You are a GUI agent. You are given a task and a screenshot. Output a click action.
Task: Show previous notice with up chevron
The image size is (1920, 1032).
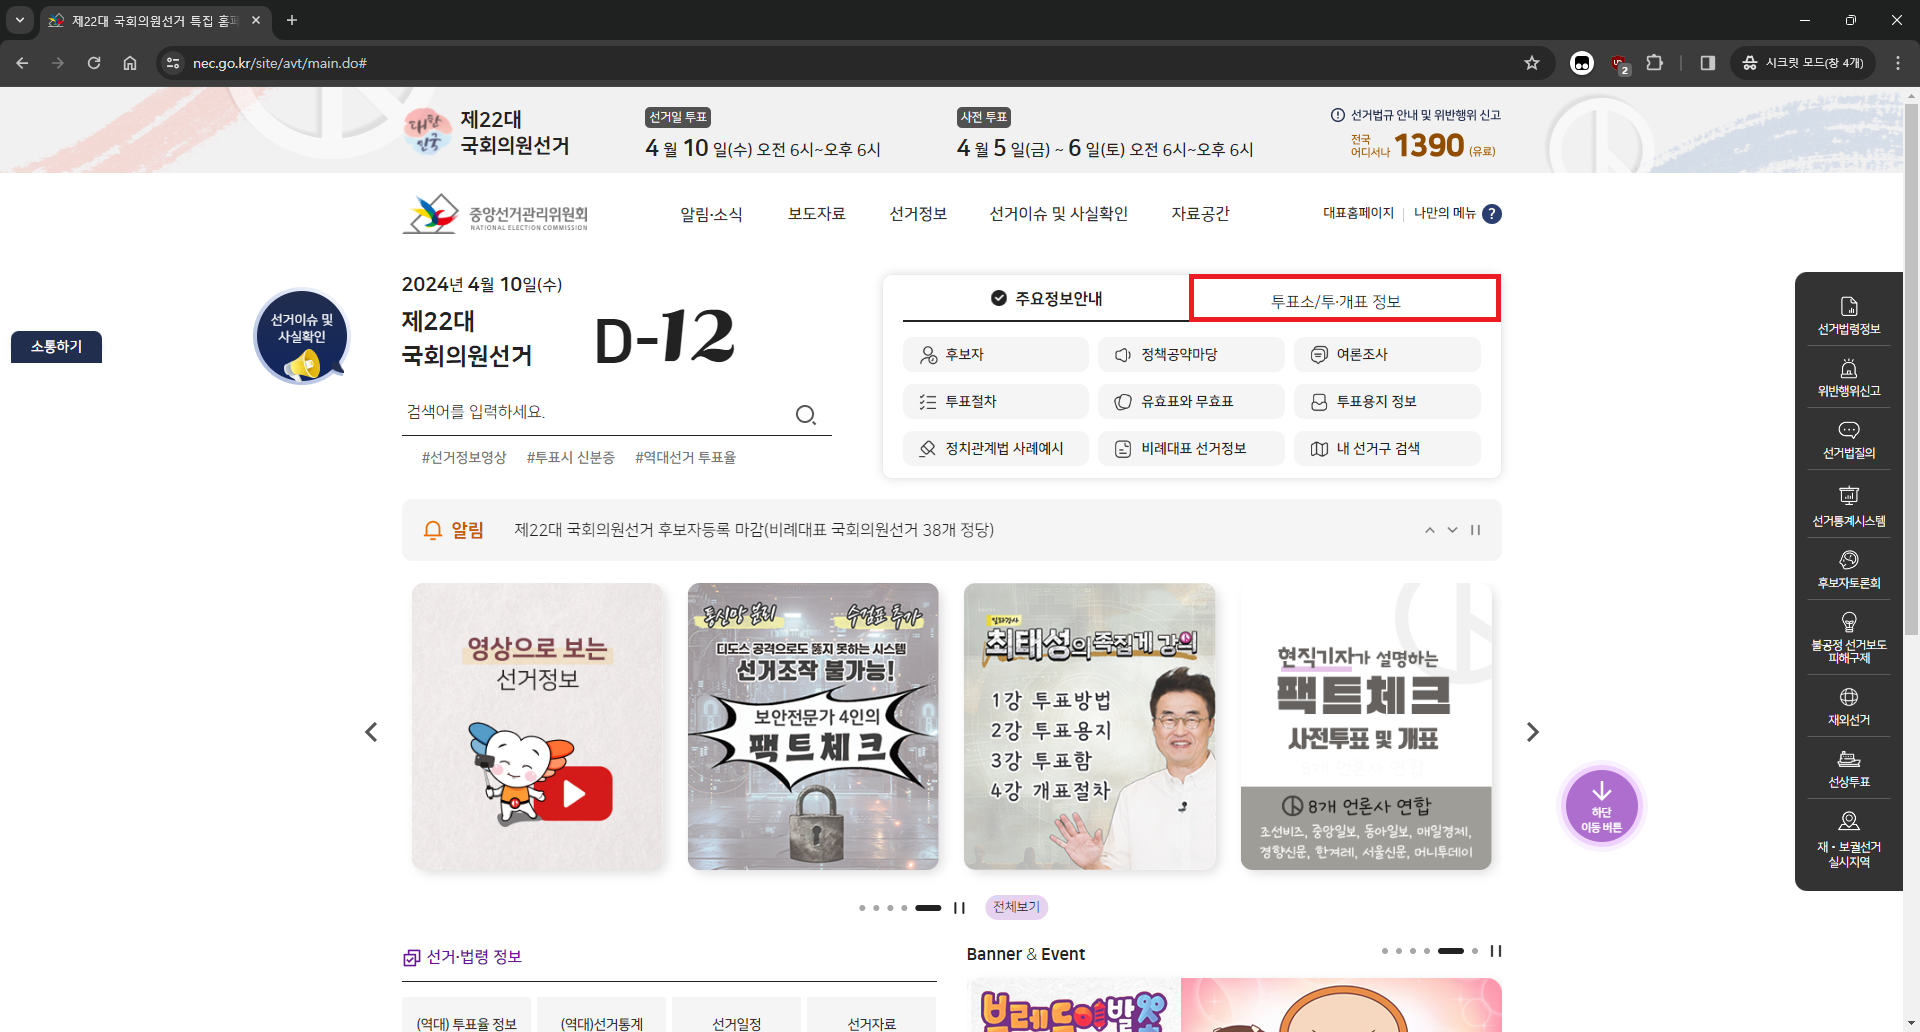click(1430, 530)
